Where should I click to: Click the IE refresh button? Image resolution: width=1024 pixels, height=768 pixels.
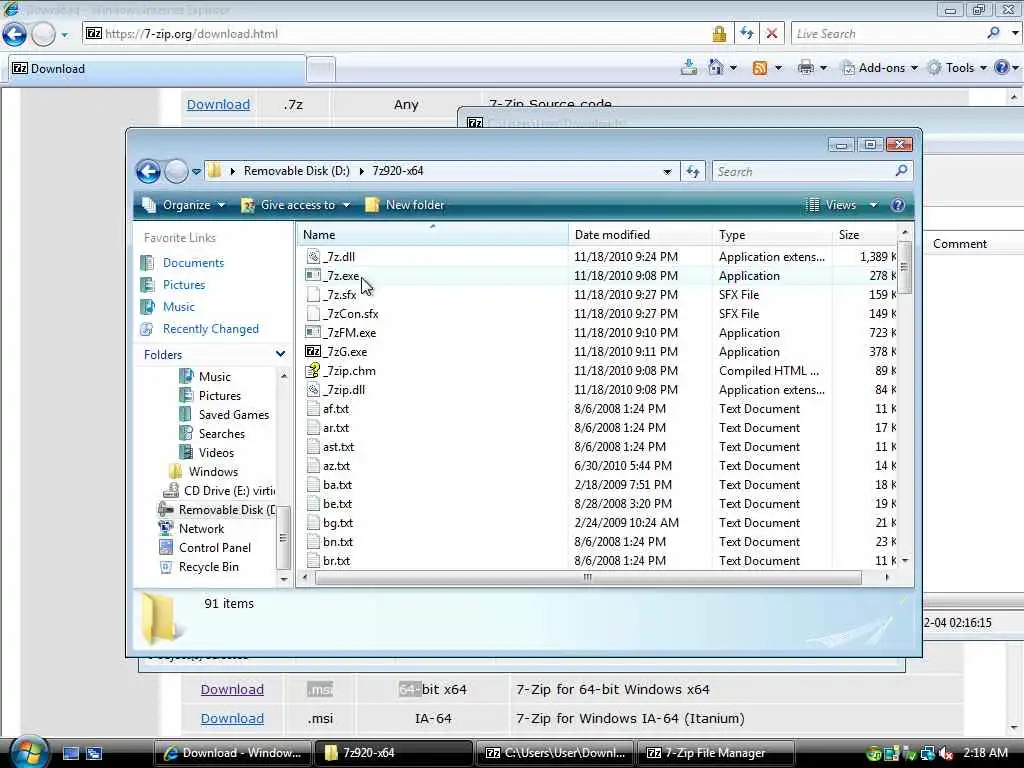746,33
